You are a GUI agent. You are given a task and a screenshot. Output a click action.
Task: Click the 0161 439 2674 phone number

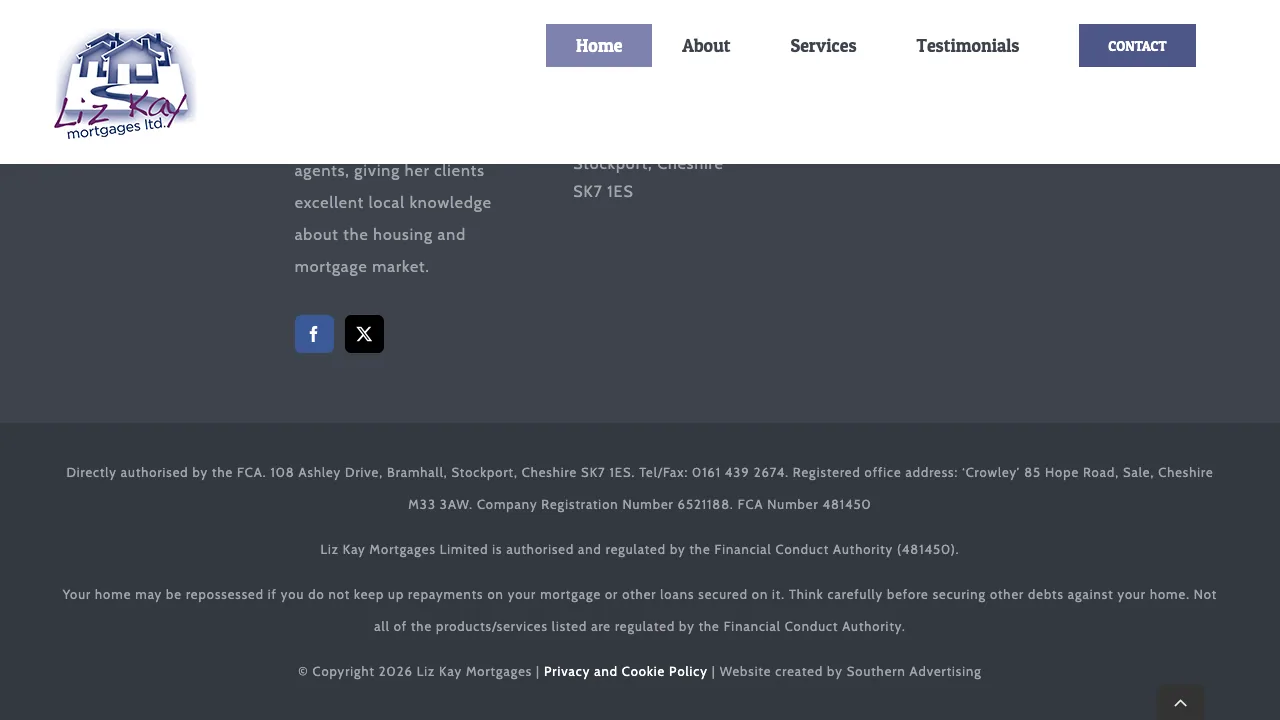pos(738,473)
